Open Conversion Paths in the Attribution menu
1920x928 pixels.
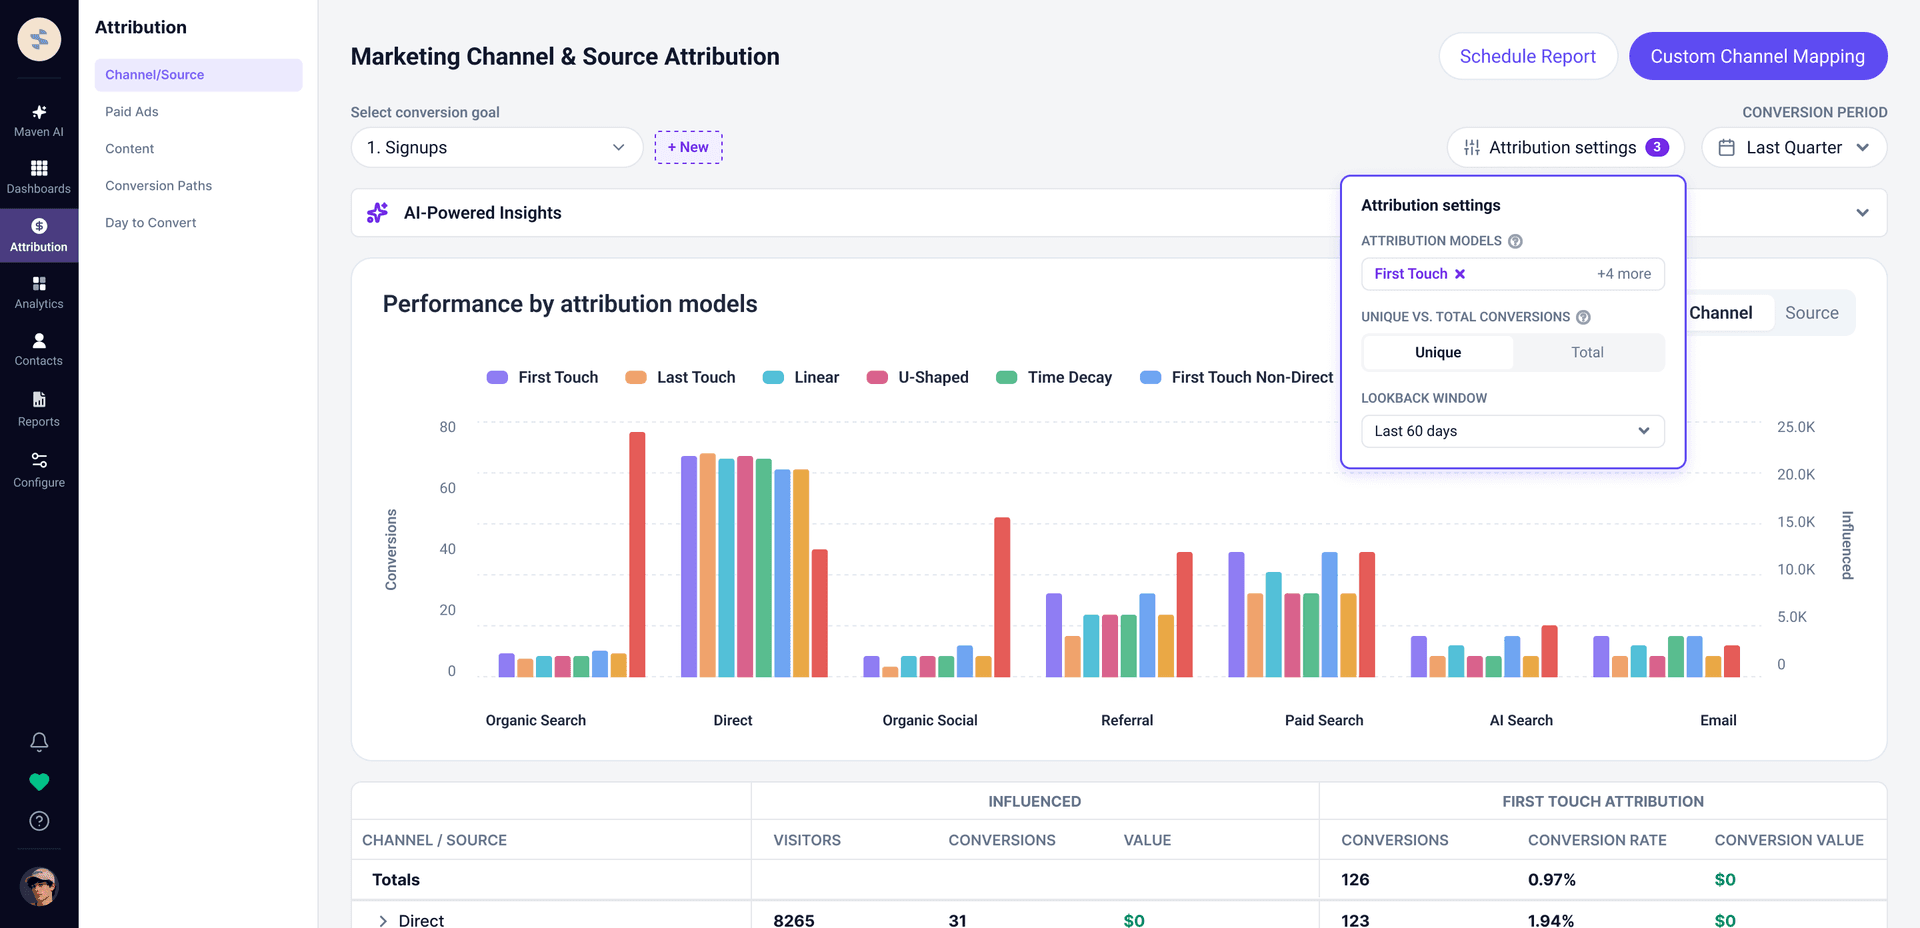(x=159, y=186)
